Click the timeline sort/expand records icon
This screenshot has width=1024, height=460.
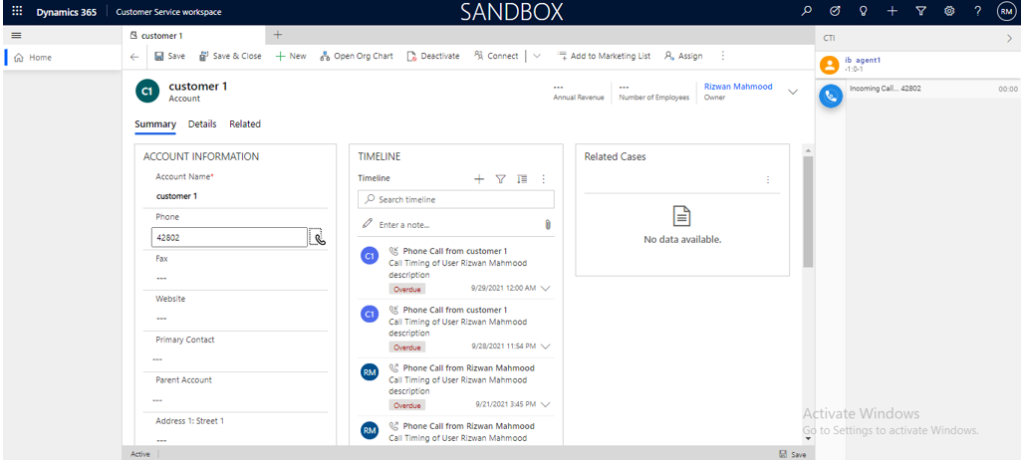(522, 178)
